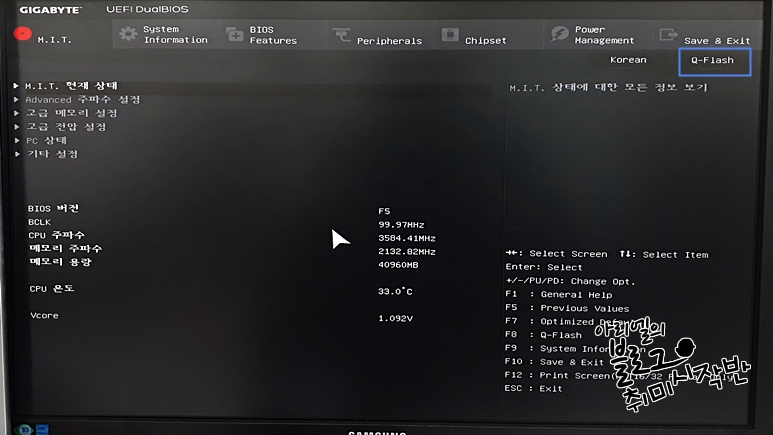Expand arrow beside 고급 메모리 설정

(16, 113)
